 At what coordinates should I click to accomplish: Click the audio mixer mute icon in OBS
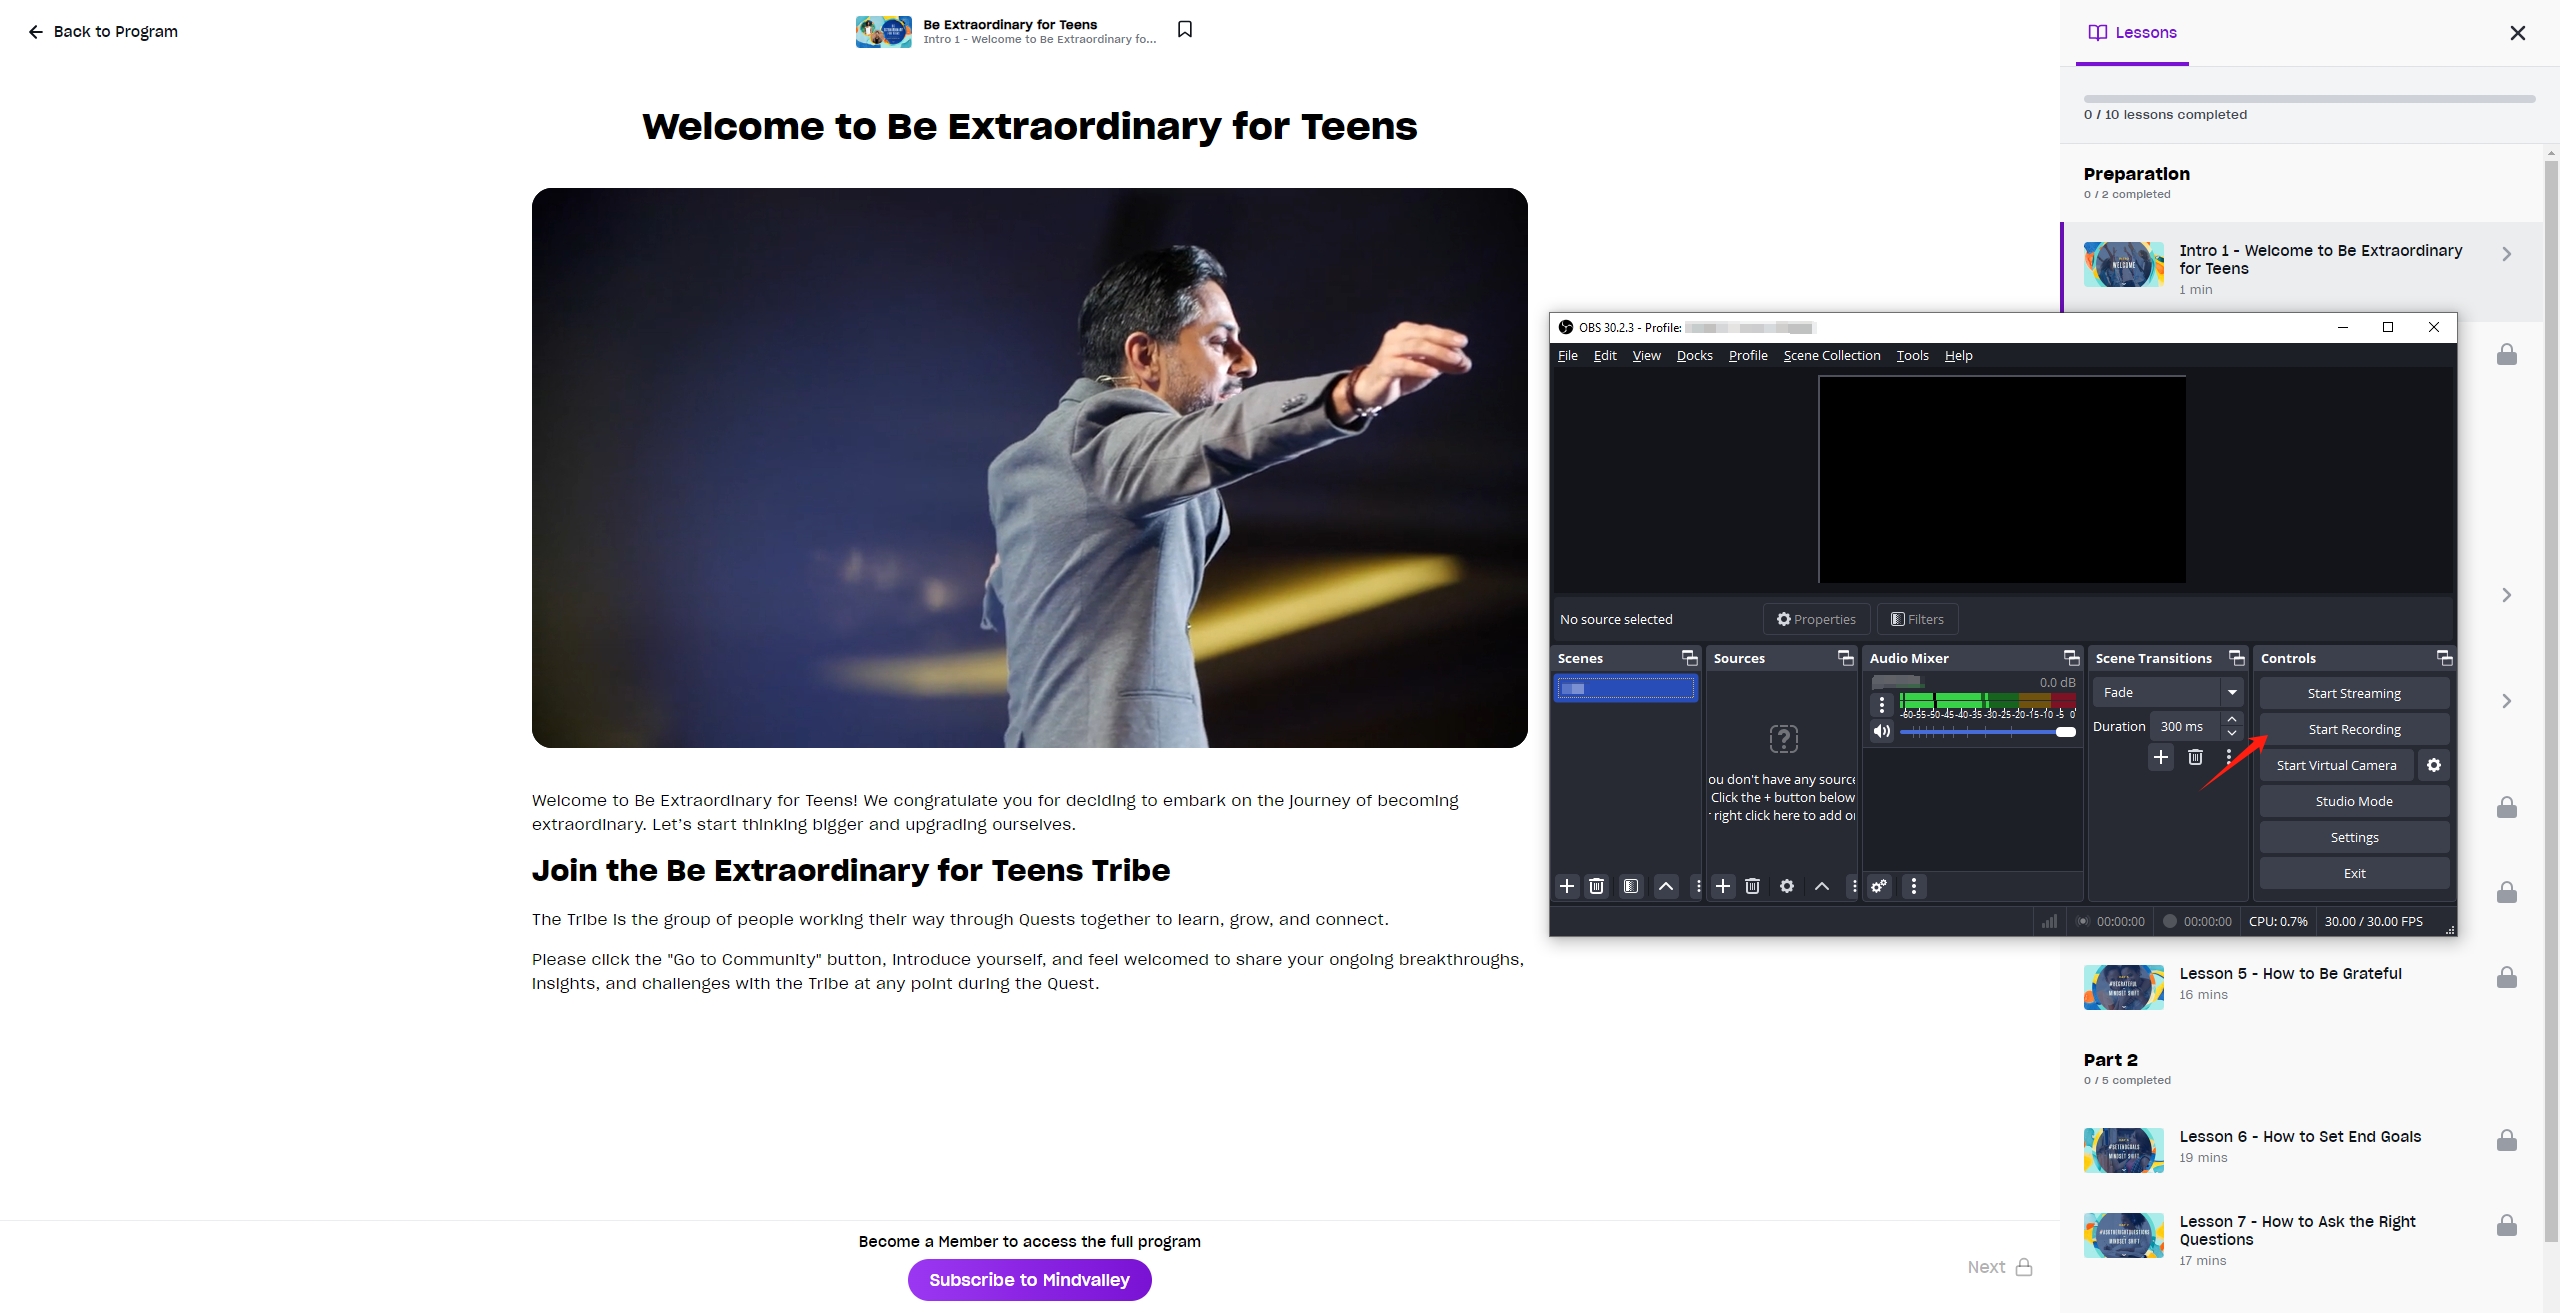1880,730
